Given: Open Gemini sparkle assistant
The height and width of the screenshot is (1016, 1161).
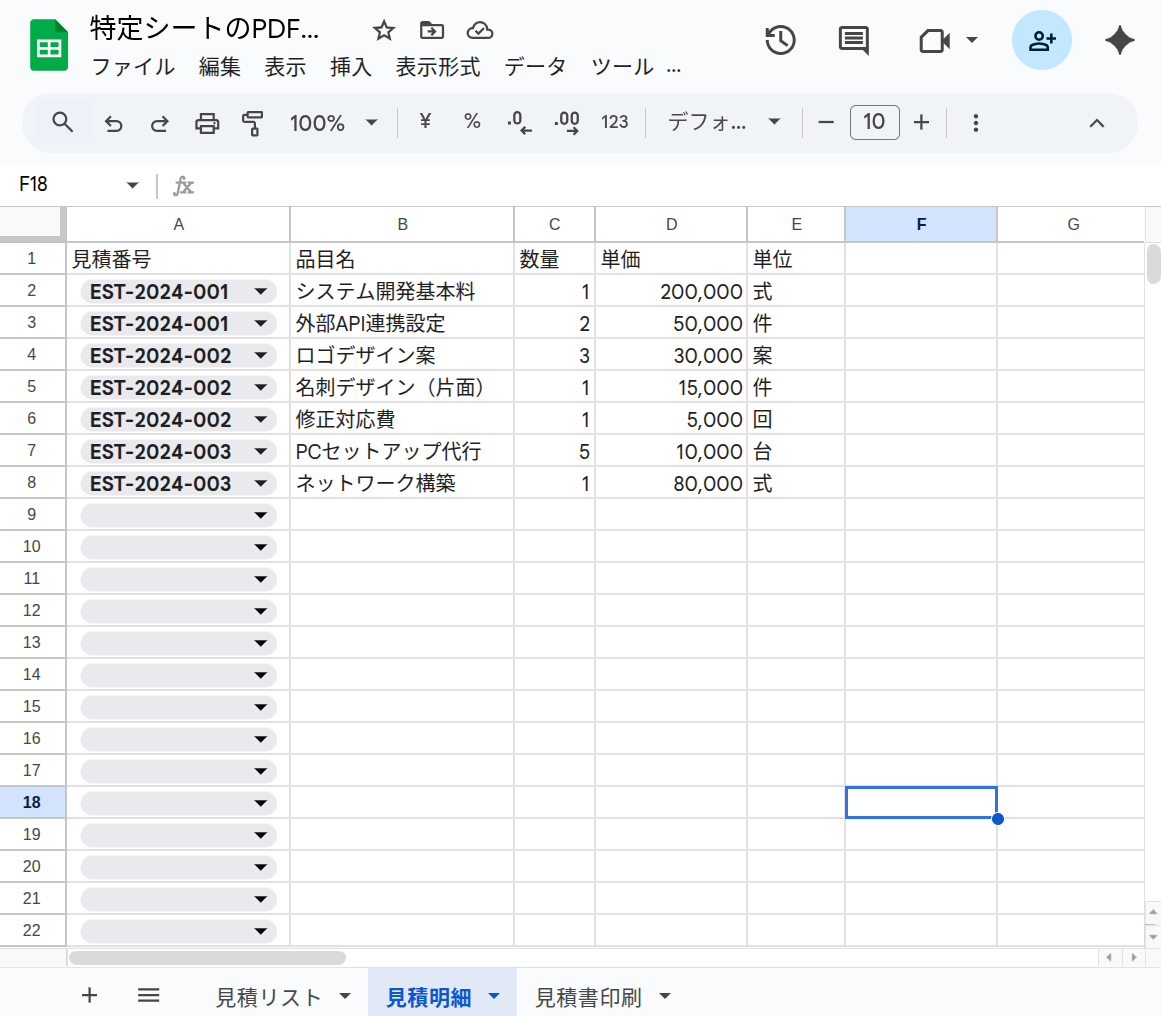Looking at the screenshot, I should 1120,40.
